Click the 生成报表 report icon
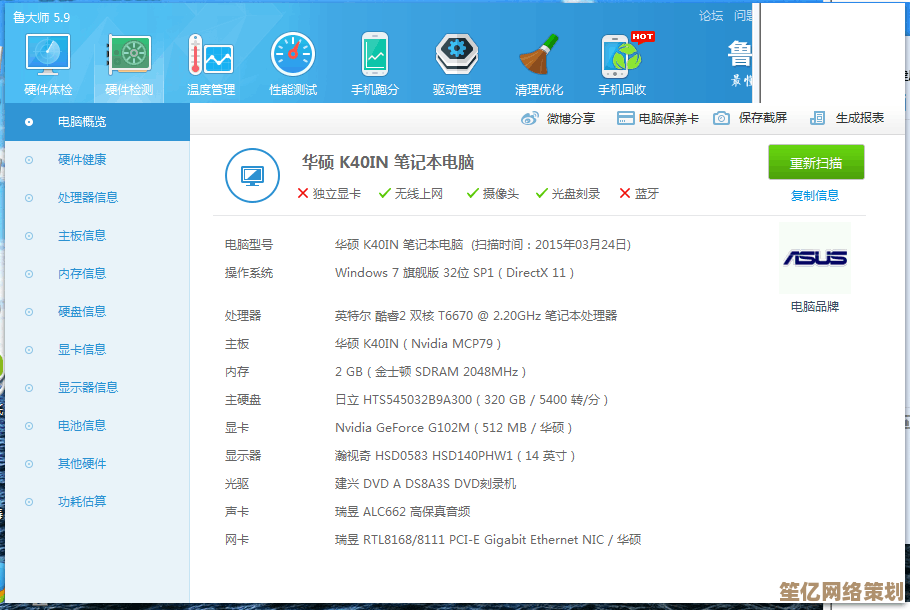The width and height of the screenshot is (910, 610). (x=817, y=118)
